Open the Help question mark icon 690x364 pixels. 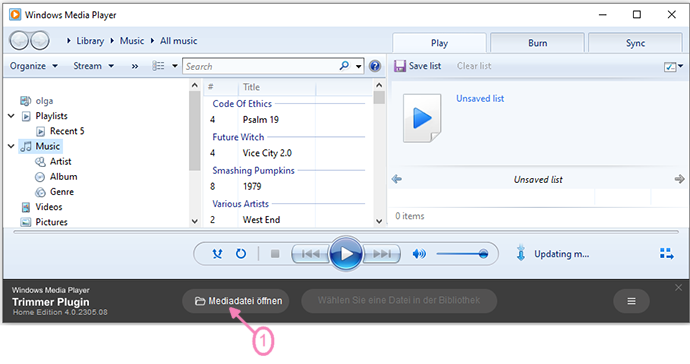(x=375, y=66)
